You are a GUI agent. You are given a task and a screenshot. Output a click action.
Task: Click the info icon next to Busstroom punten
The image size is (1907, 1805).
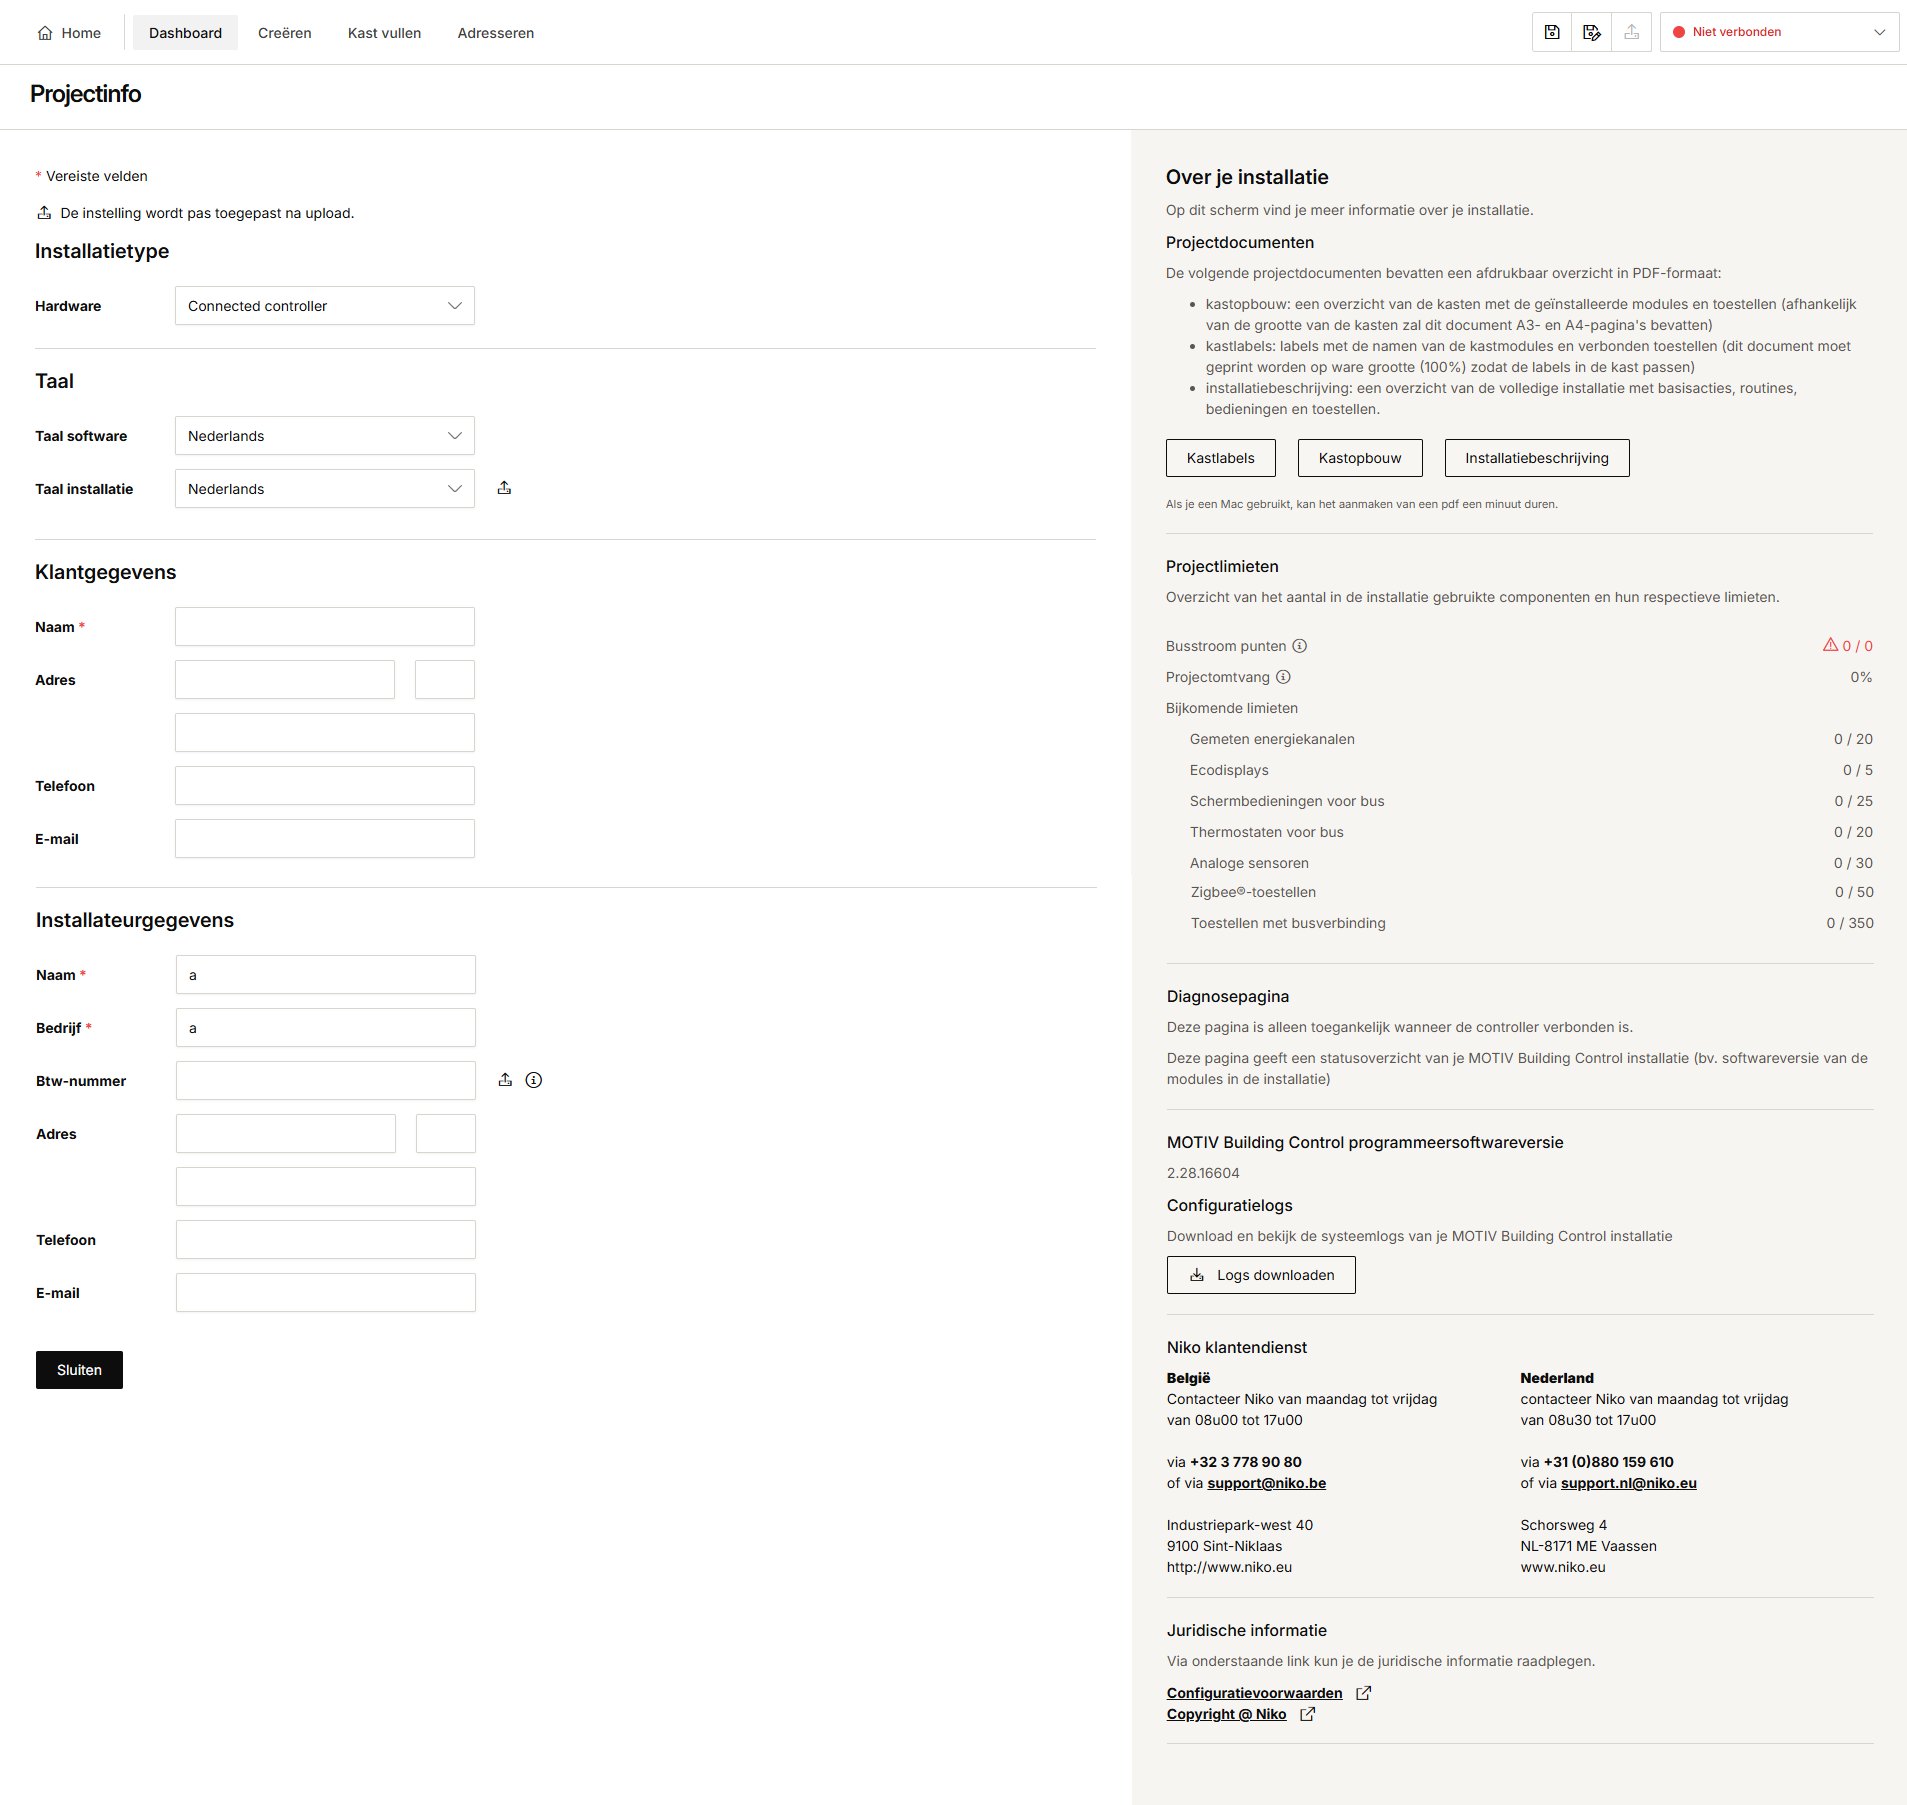click(x=1300, y=646)
